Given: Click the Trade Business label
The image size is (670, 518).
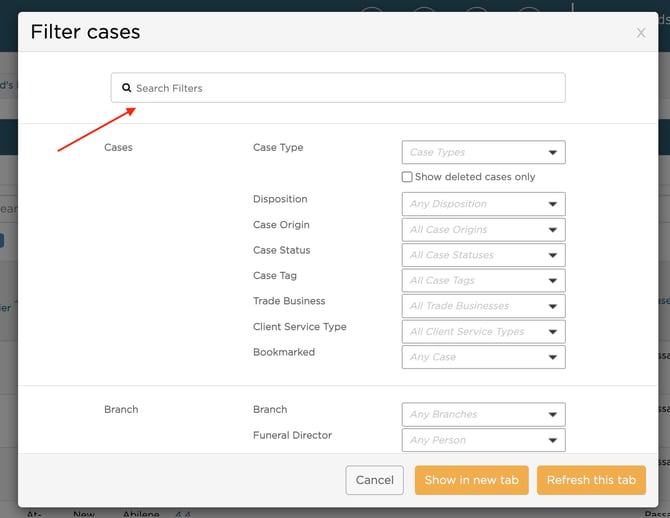Looking at the screenshot, I should tap(289, 301).
